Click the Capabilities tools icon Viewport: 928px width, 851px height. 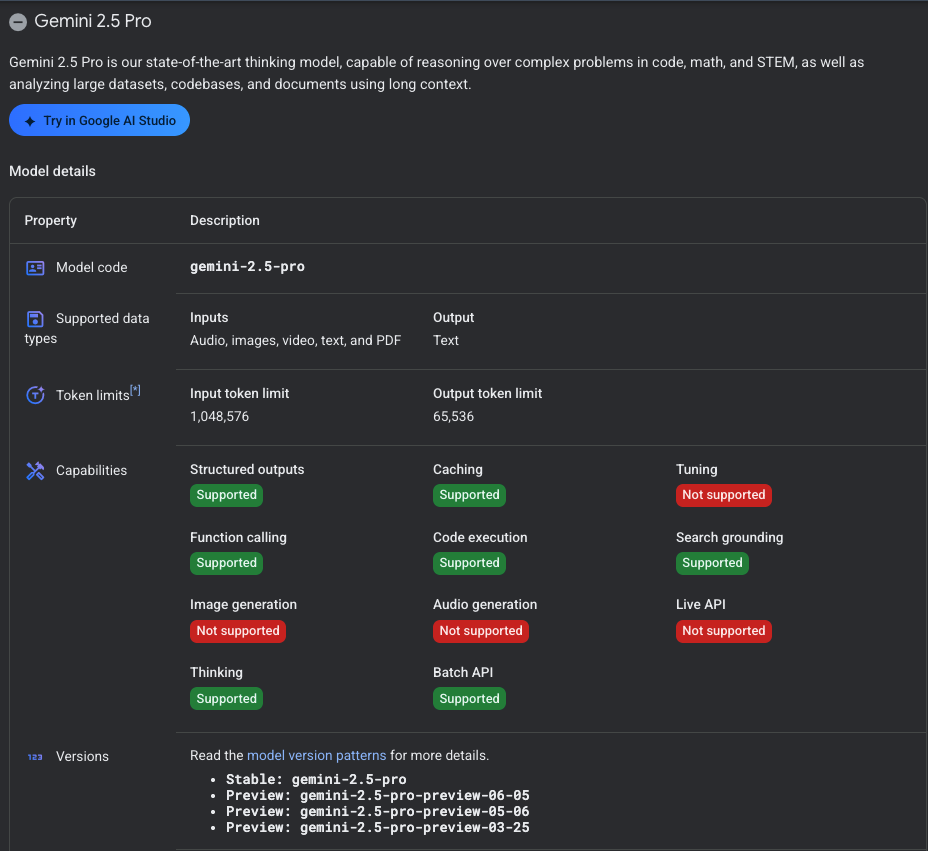tap(35, 471)
